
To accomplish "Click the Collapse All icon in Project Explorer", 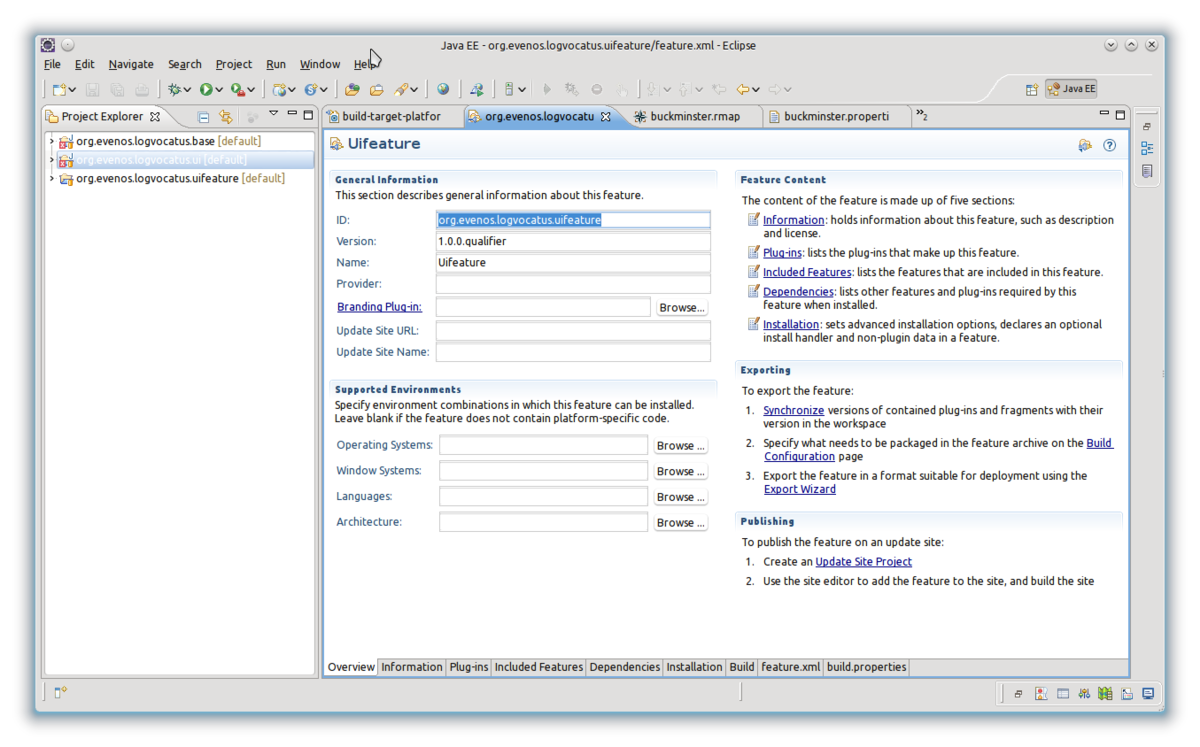I will pyautogui.click(x=203, y=117).
